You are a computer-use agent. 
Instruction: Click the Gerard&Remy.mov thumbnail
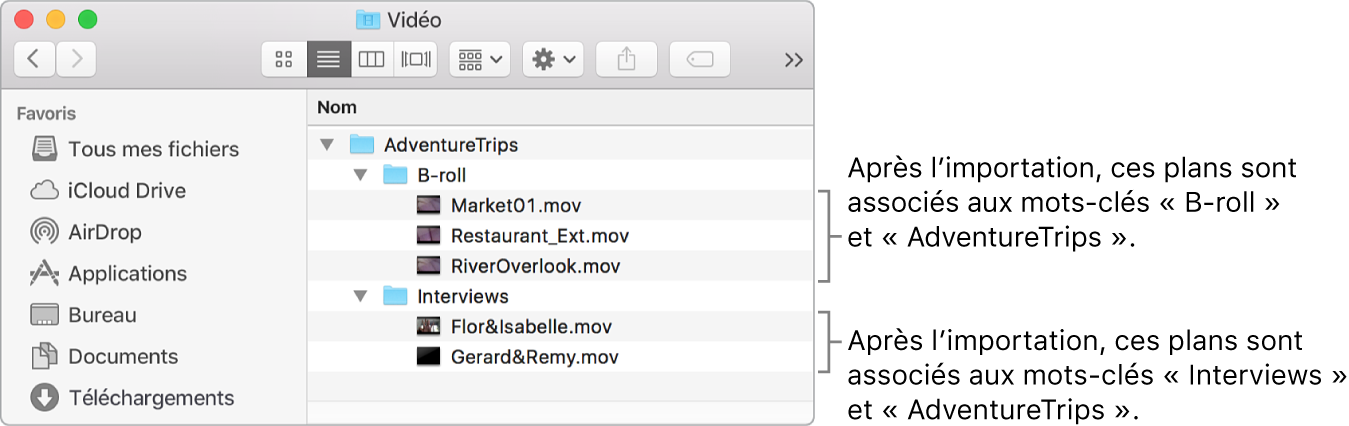(428, 357)
